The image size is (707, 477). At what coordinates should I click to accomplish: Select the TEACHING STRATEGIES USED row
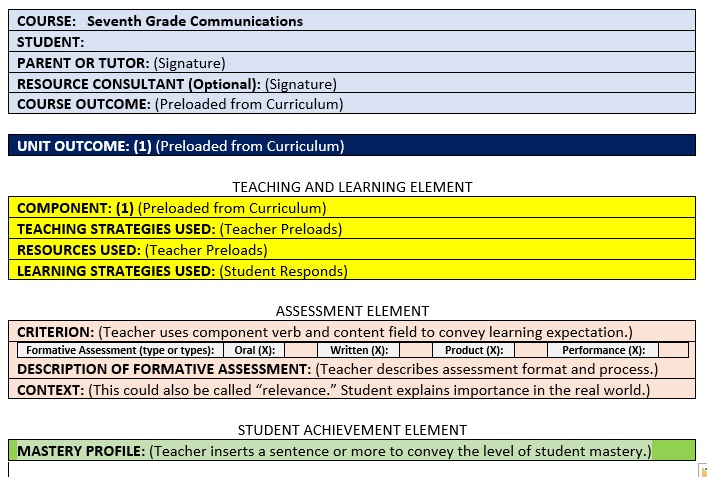[x=350, y=229]
